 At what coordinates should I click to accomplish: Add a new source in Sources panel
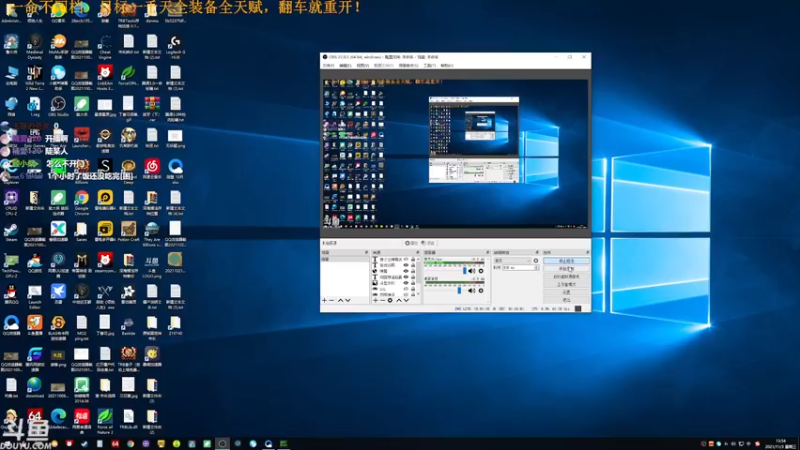[x=376, y=300]
